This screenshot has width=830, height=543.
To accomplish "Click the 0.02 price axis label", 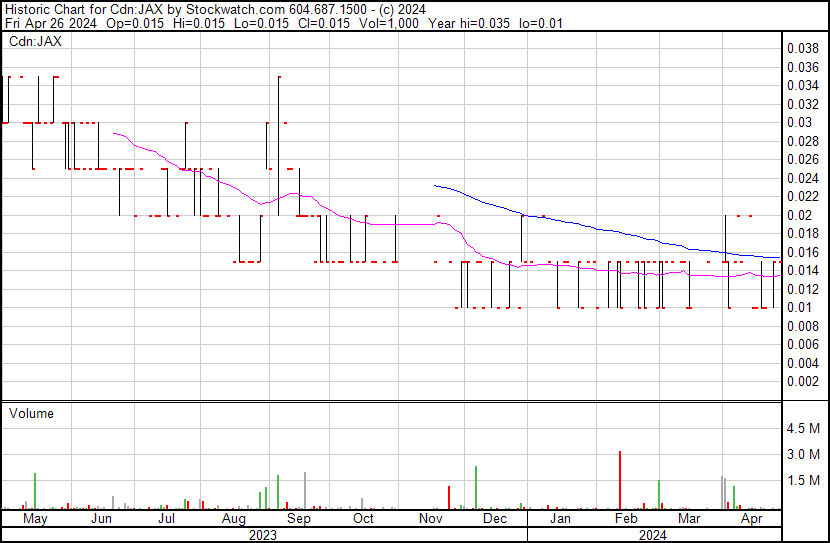I will click(800, 215).
